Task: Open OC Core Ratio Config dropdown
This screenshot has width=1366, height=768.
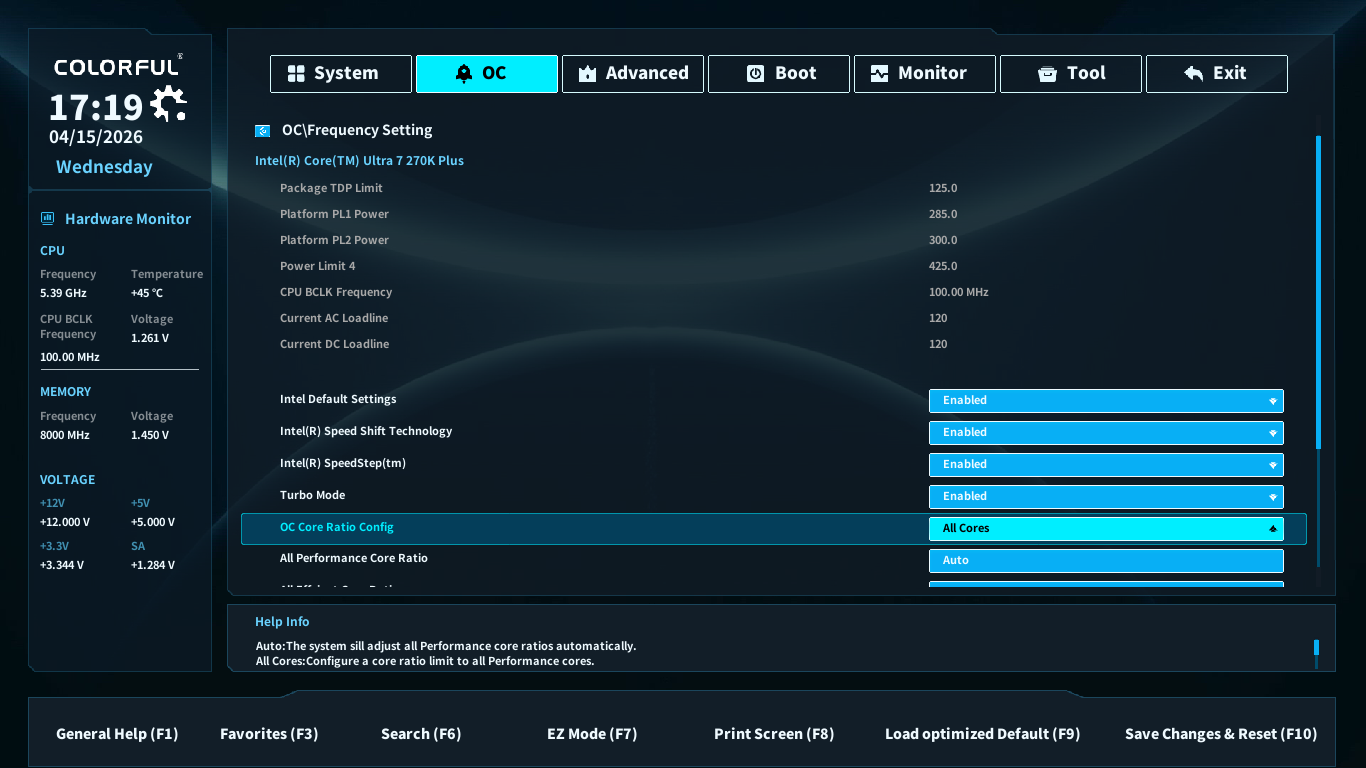Action: coord(1105,529)
